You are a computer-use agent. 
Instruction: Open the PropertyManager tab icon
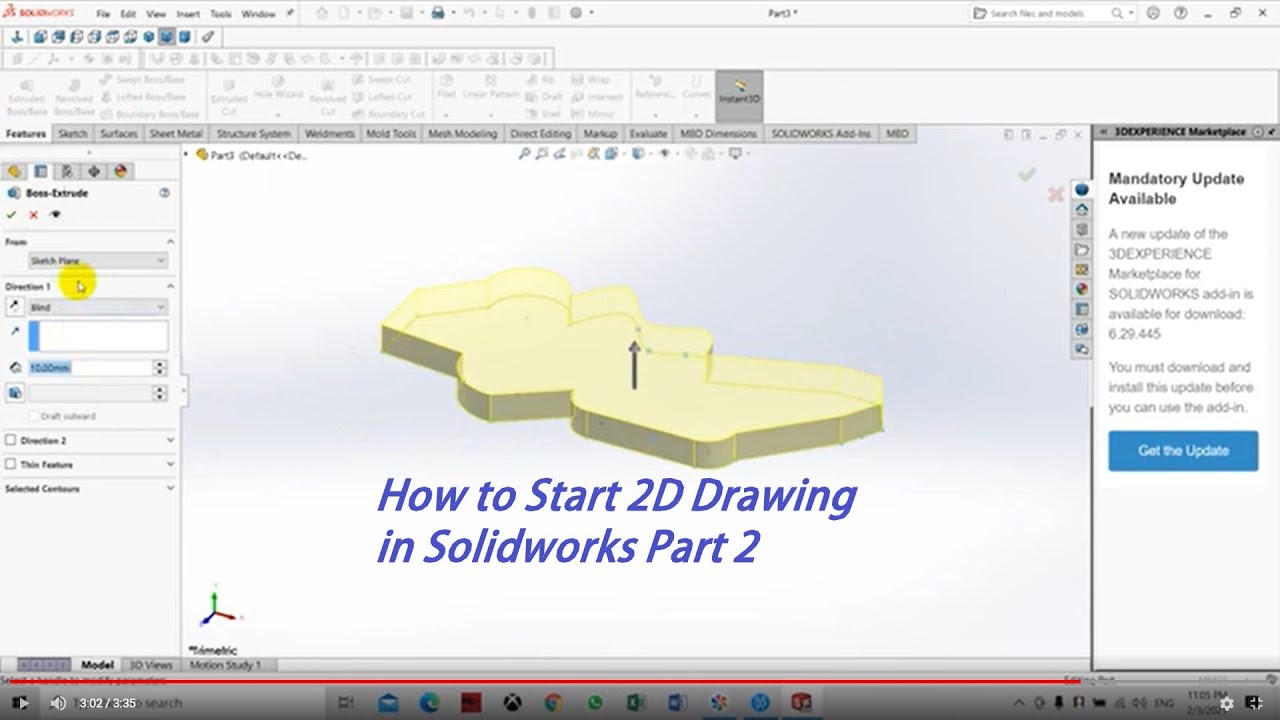41,171
